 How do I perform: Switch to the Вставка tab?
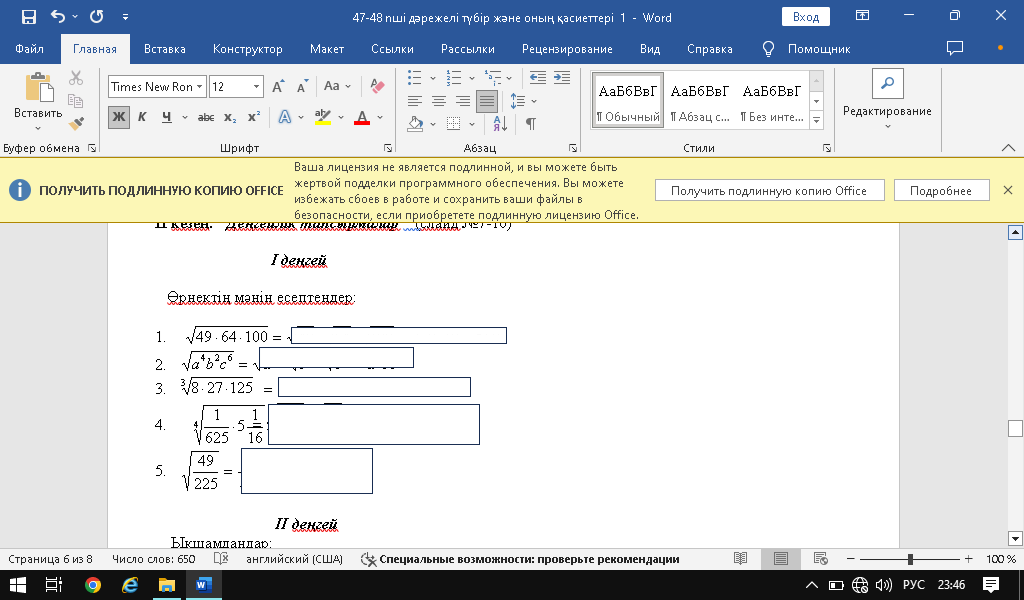pyautogui.click(x=165, y=49)
